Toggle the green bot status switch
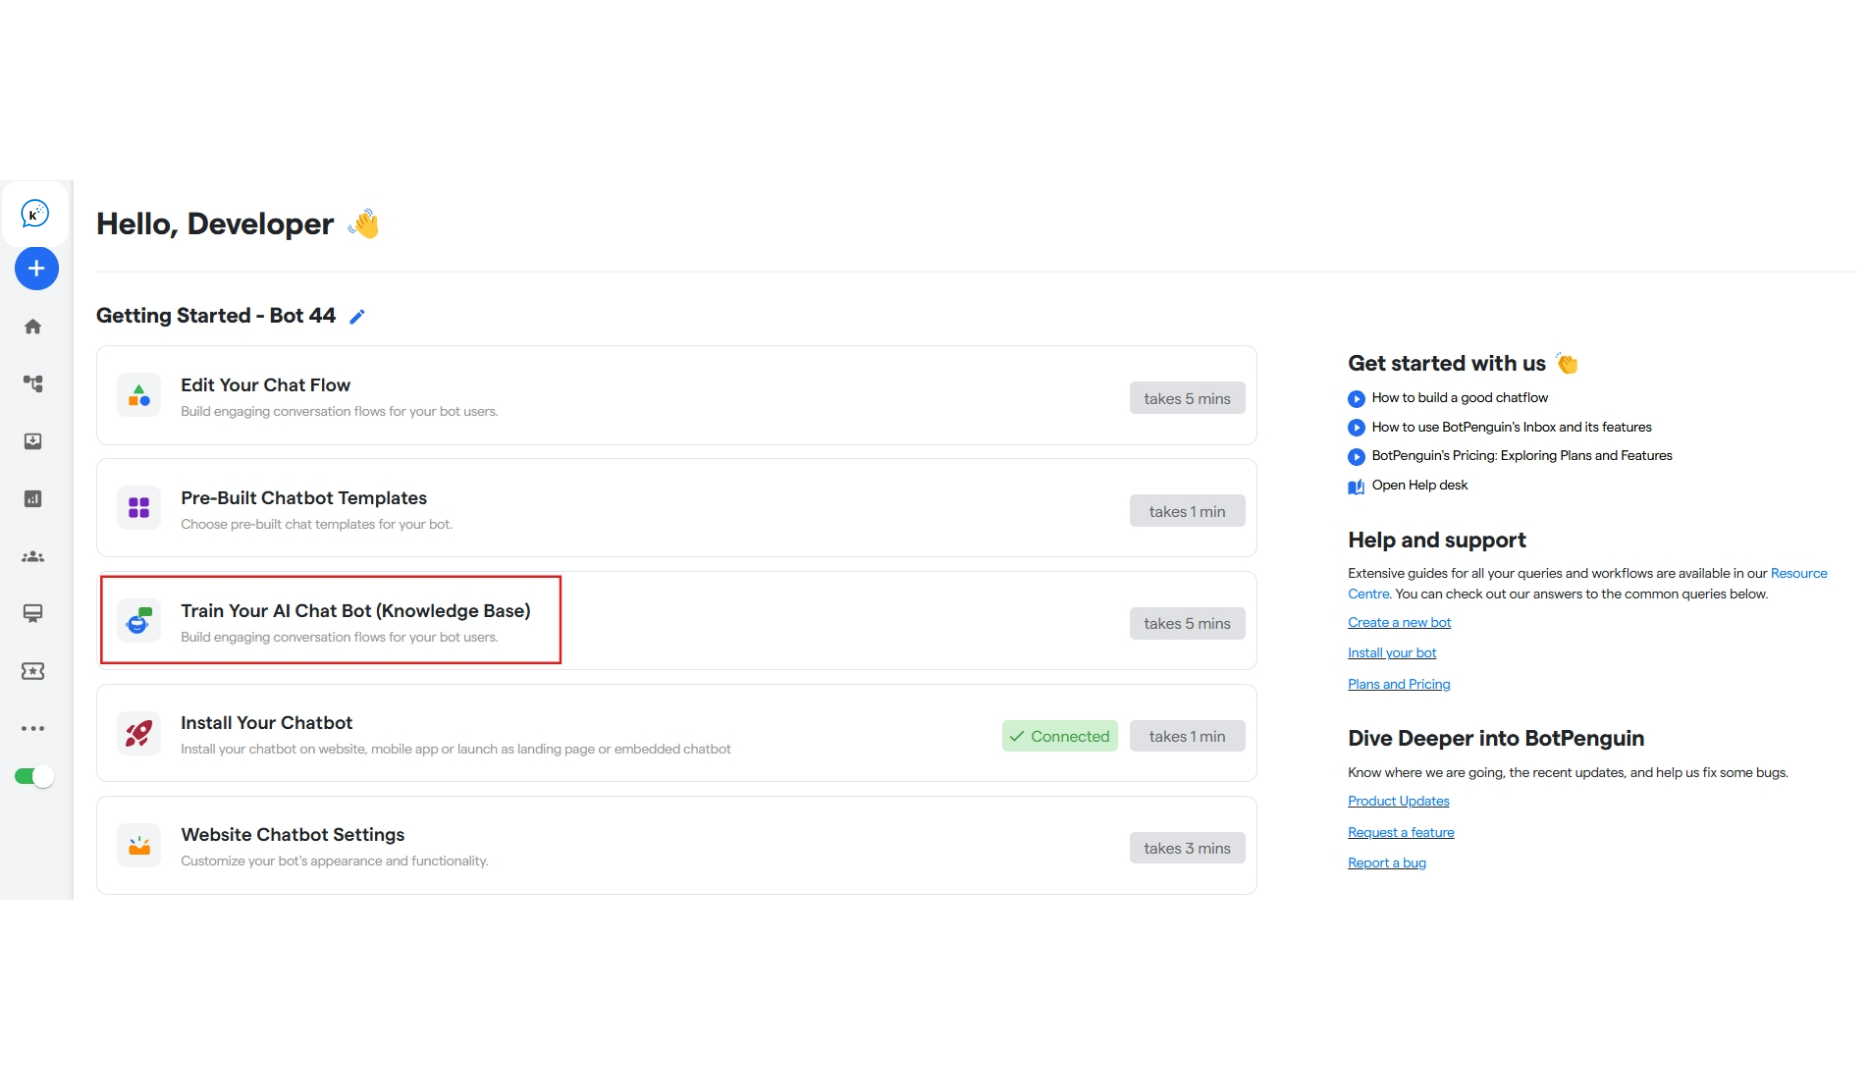Image resolution: width=1866 pixels, height=1080 pixels. [34, 777]
